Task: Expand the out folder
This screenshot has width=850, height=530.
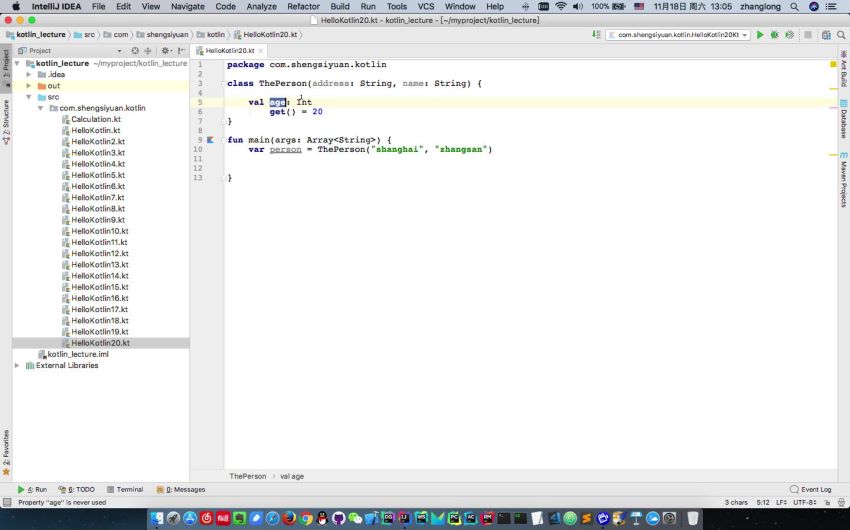Action: click(29, 86)
